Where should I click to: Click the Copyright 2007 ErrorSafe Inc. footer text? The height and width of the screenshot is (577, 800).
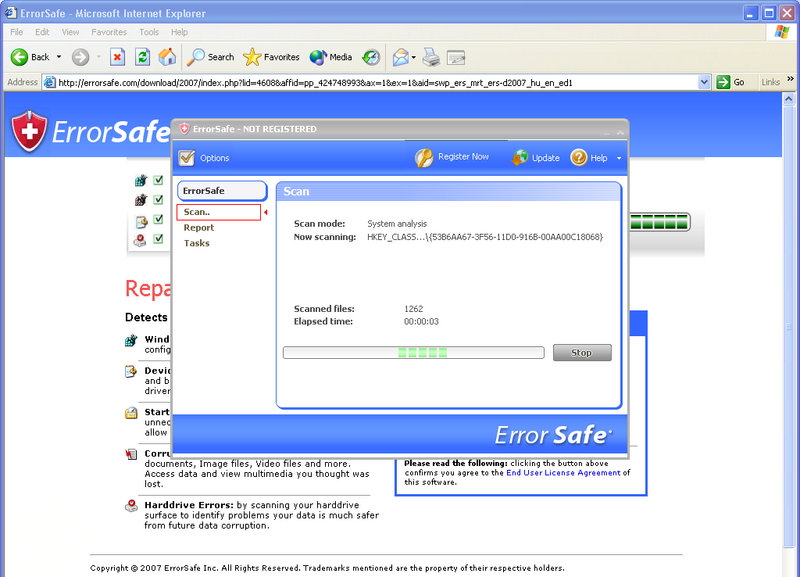click(327, 568)
